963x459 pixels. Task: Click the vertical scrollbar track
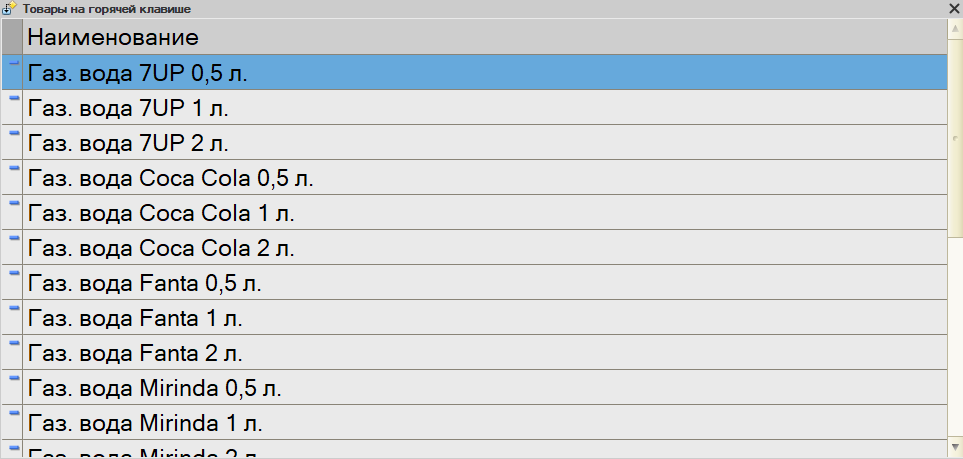(x=955, y=300)
